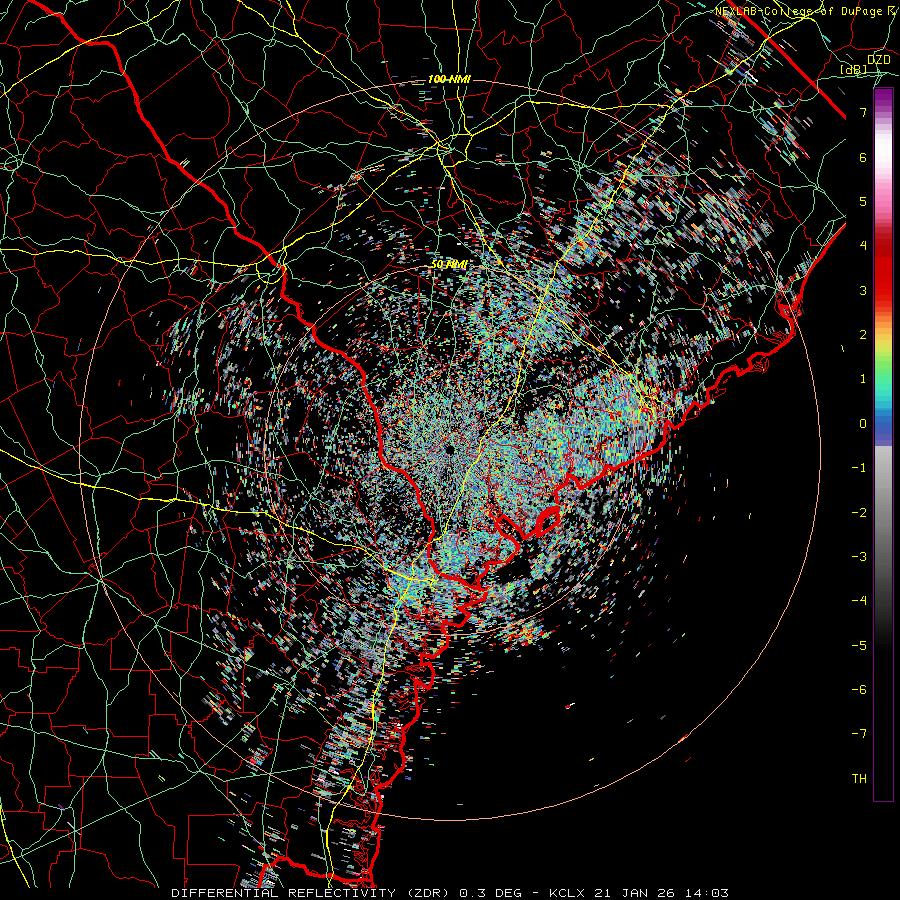The image size is (900, 900).
Task: Select the "7" value on the dB scale
Action: coord(863,112)
